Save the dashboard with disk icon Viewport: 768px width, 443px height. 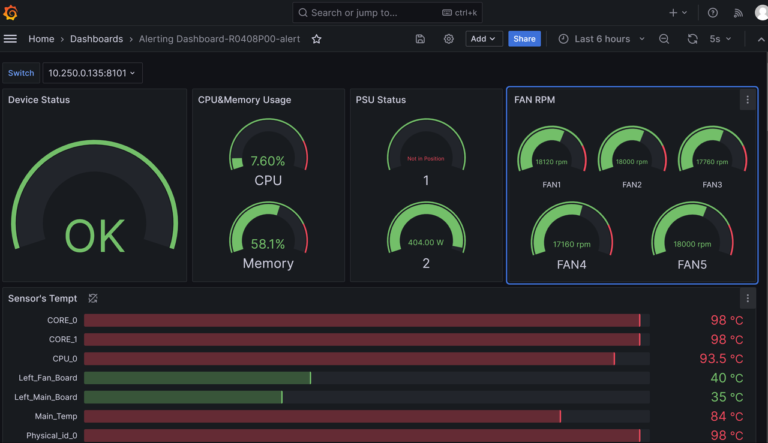[420, 39]
